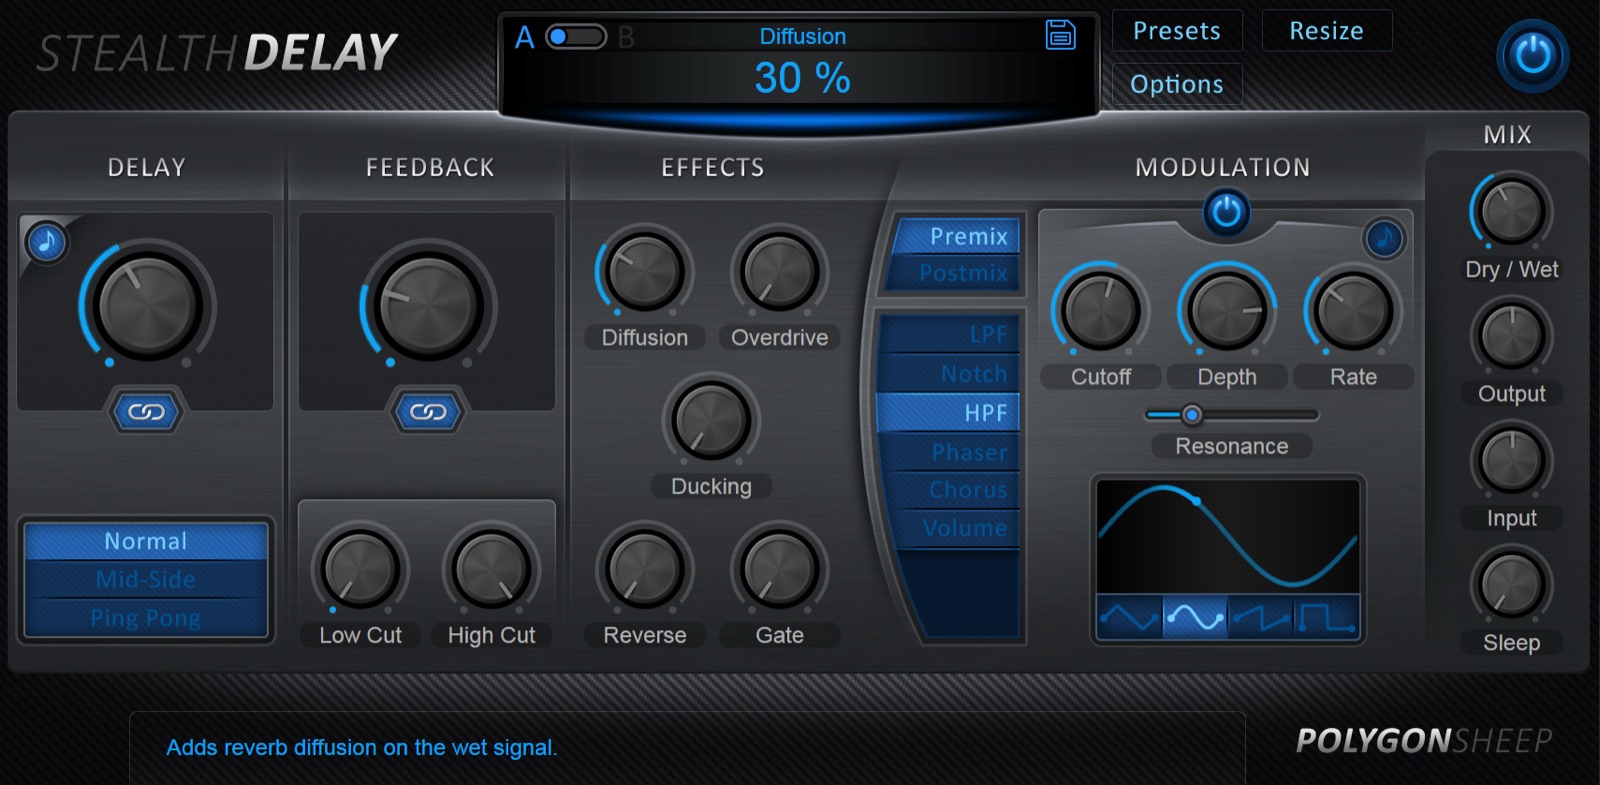The image size is (1600, 785).
Task: Toggle the main plugin power button
Action: click(x=1532, y=56)
